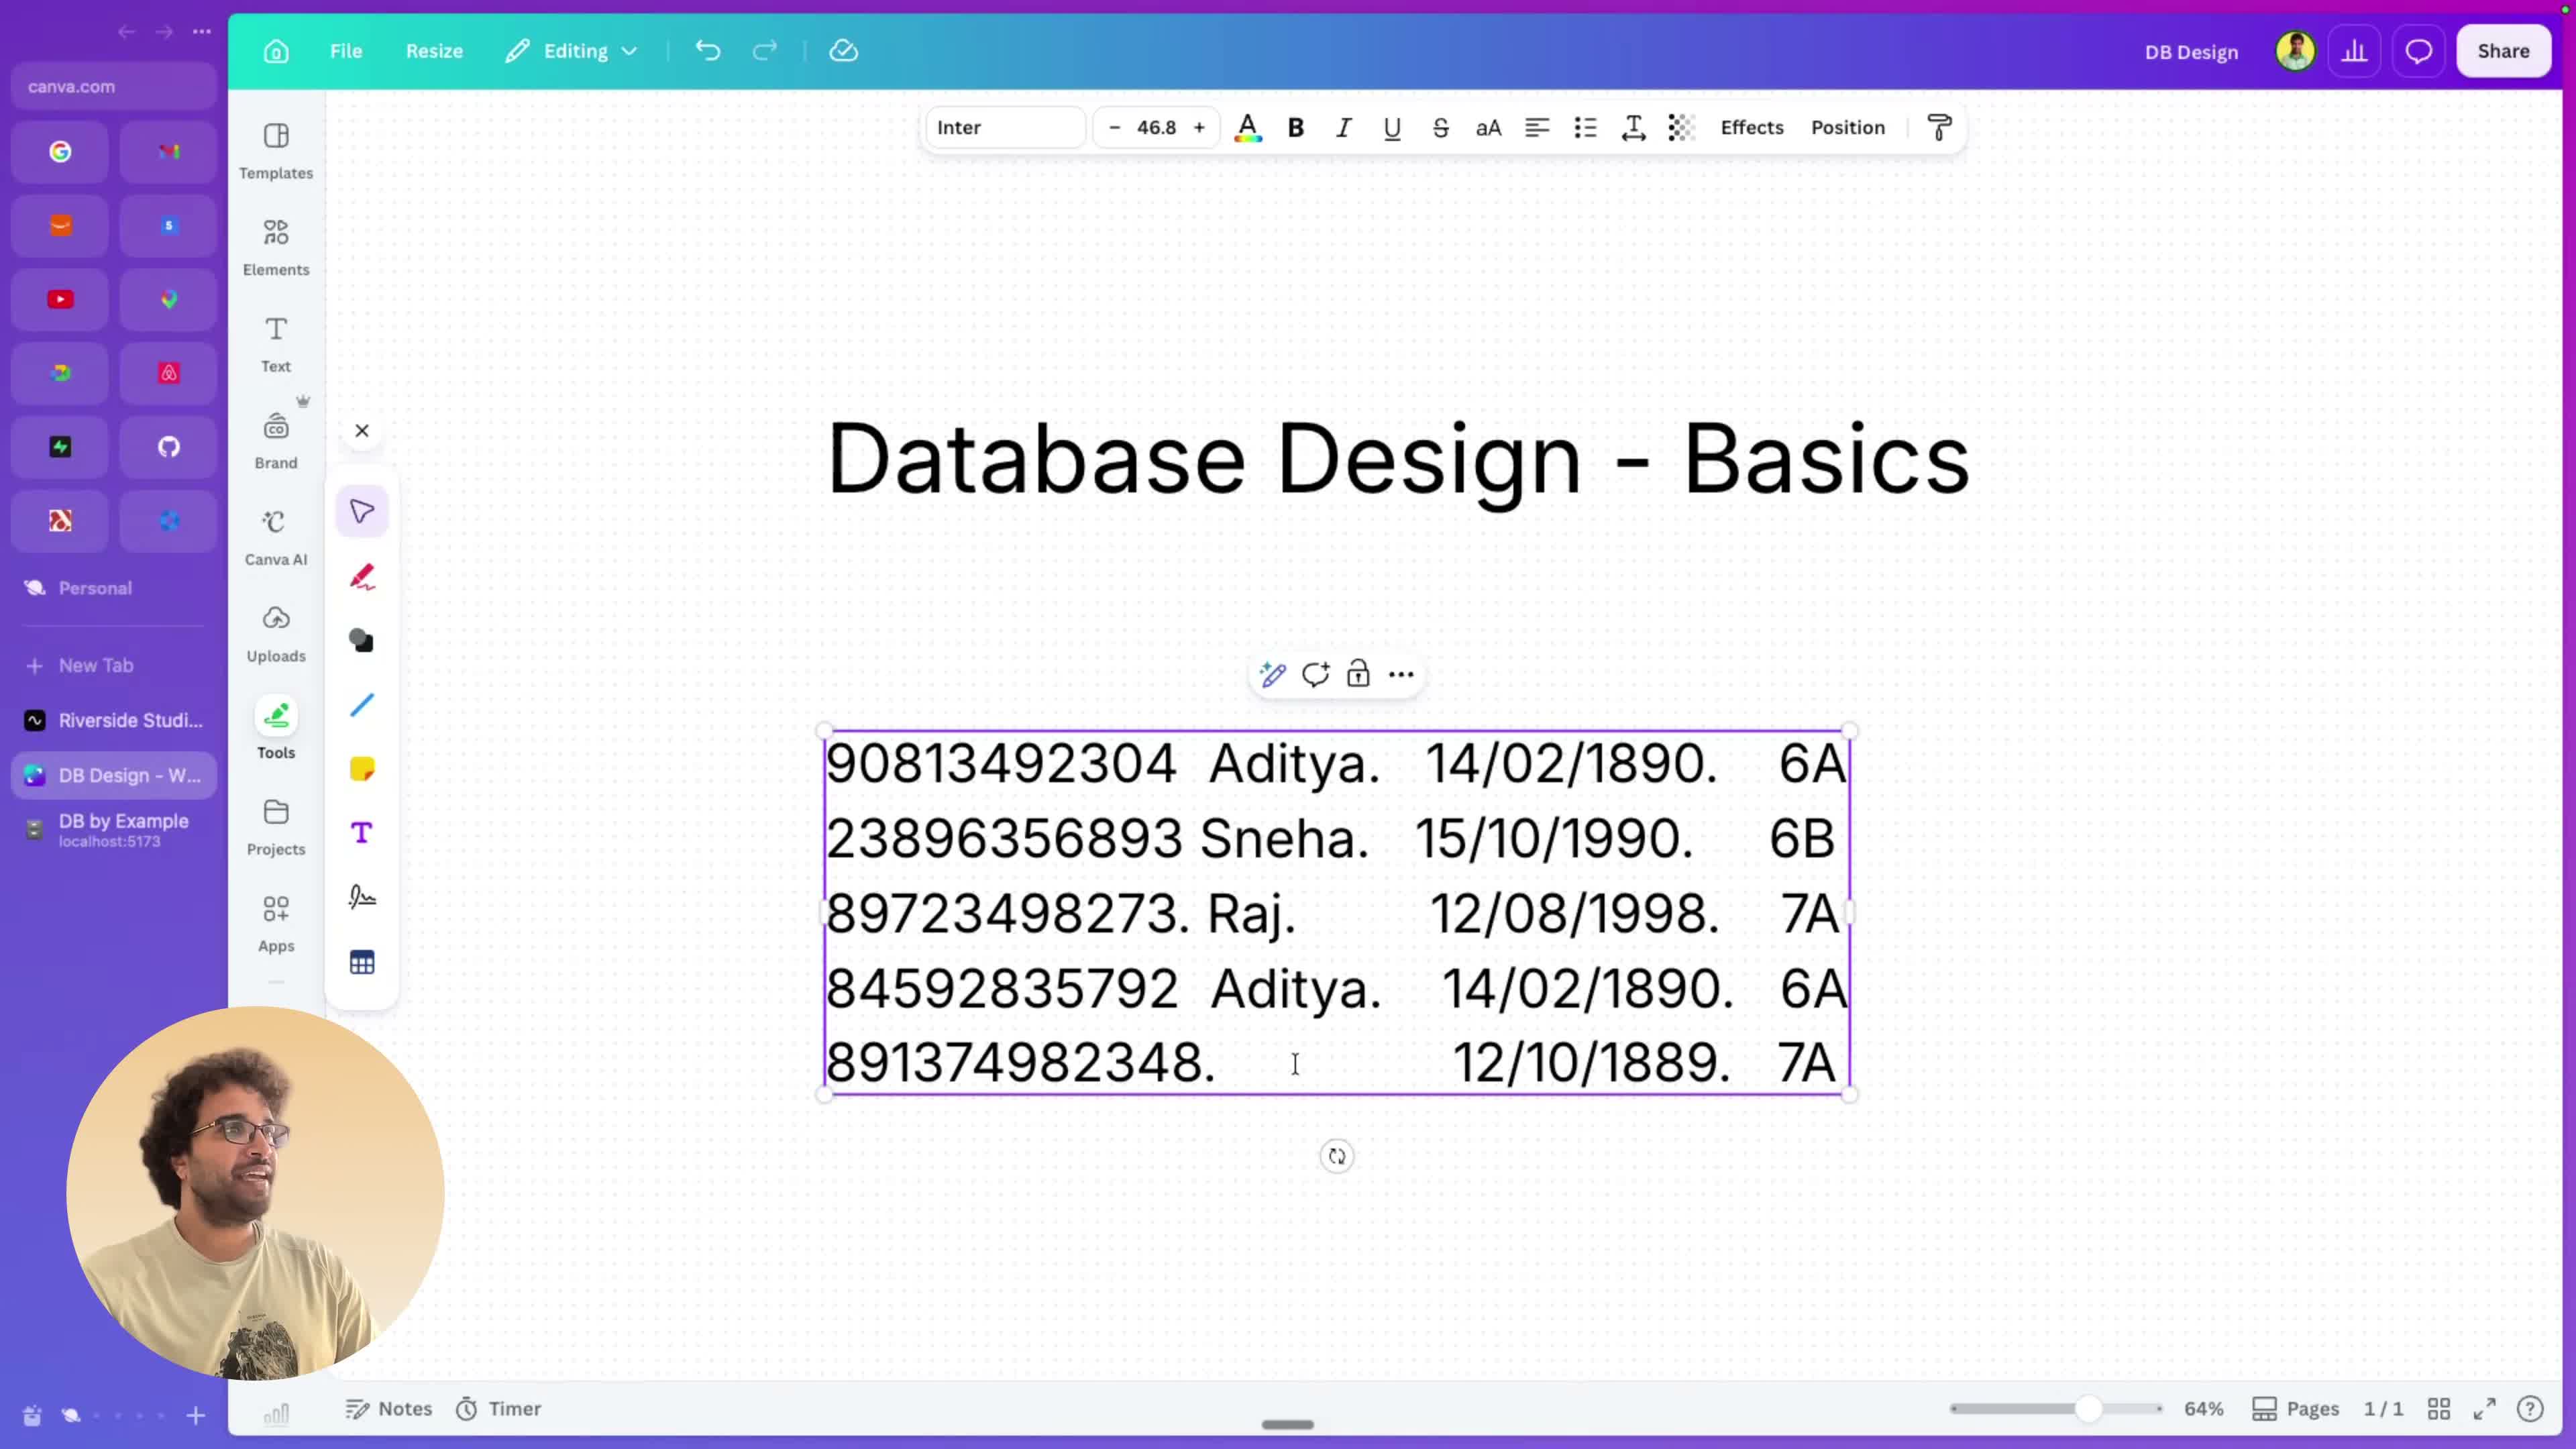Open the Elements panel
This screenshot has width=2576, height=1449.
coord(276,247)
